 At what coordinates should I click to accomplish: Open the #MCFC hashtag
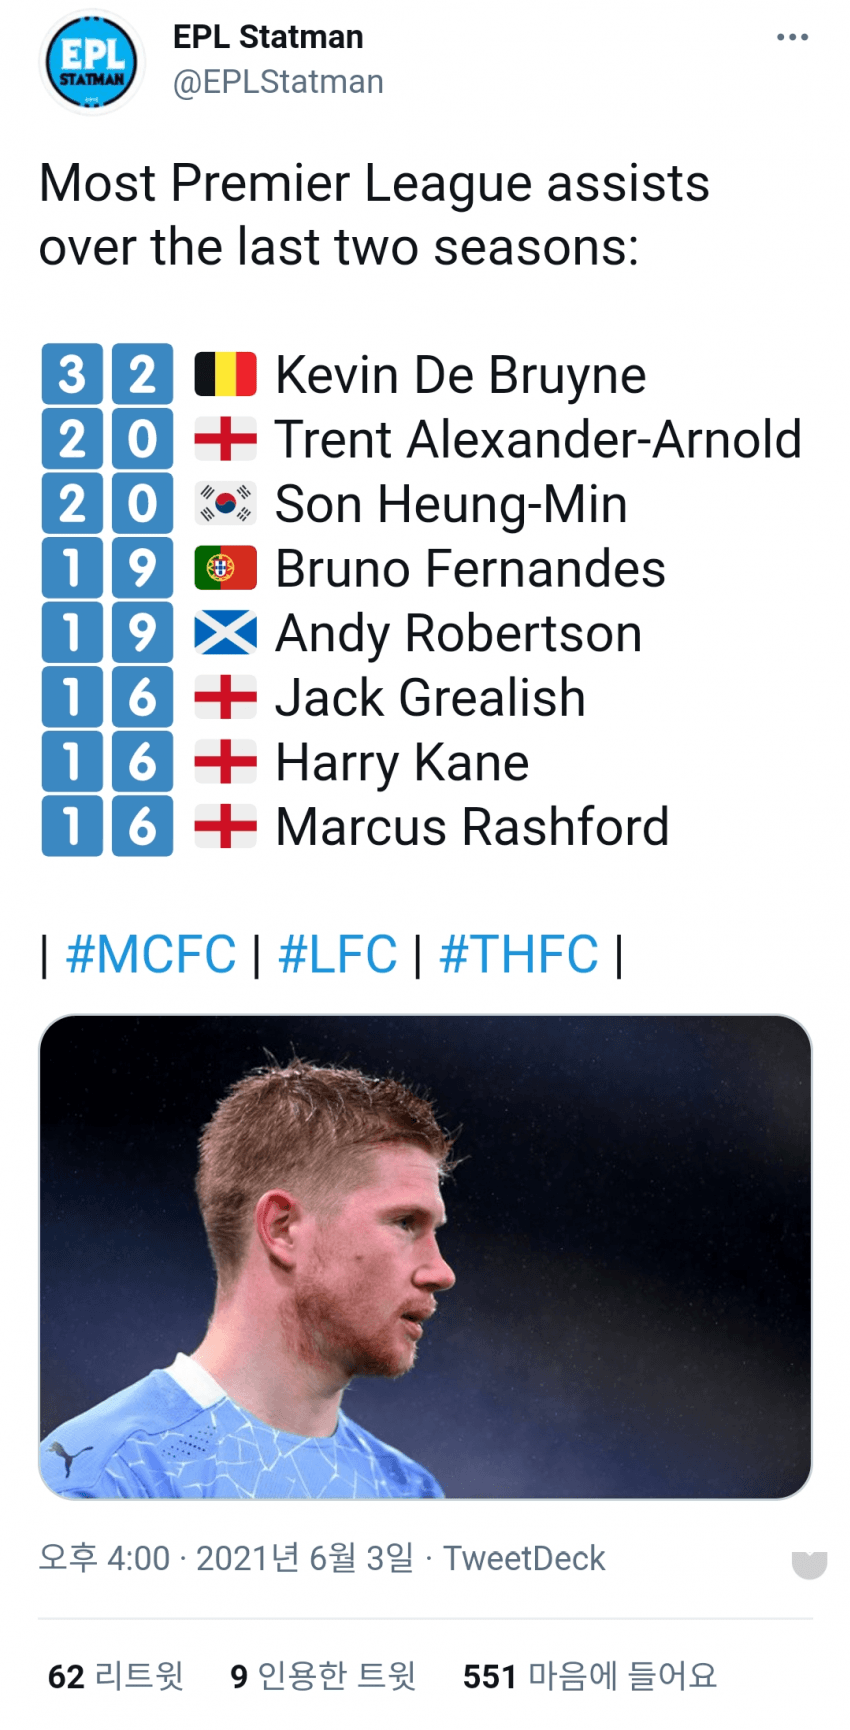[151, 954]
